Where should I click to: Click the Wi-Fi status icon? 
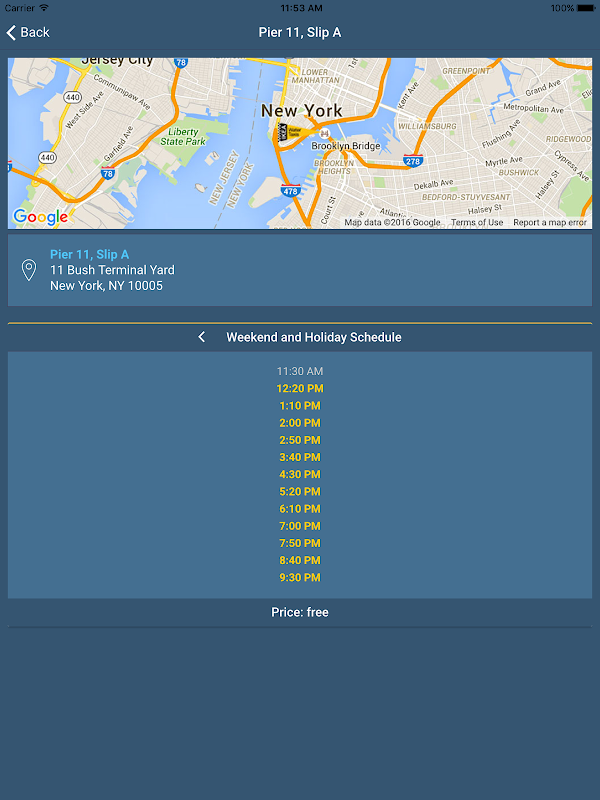click(44, 8)
